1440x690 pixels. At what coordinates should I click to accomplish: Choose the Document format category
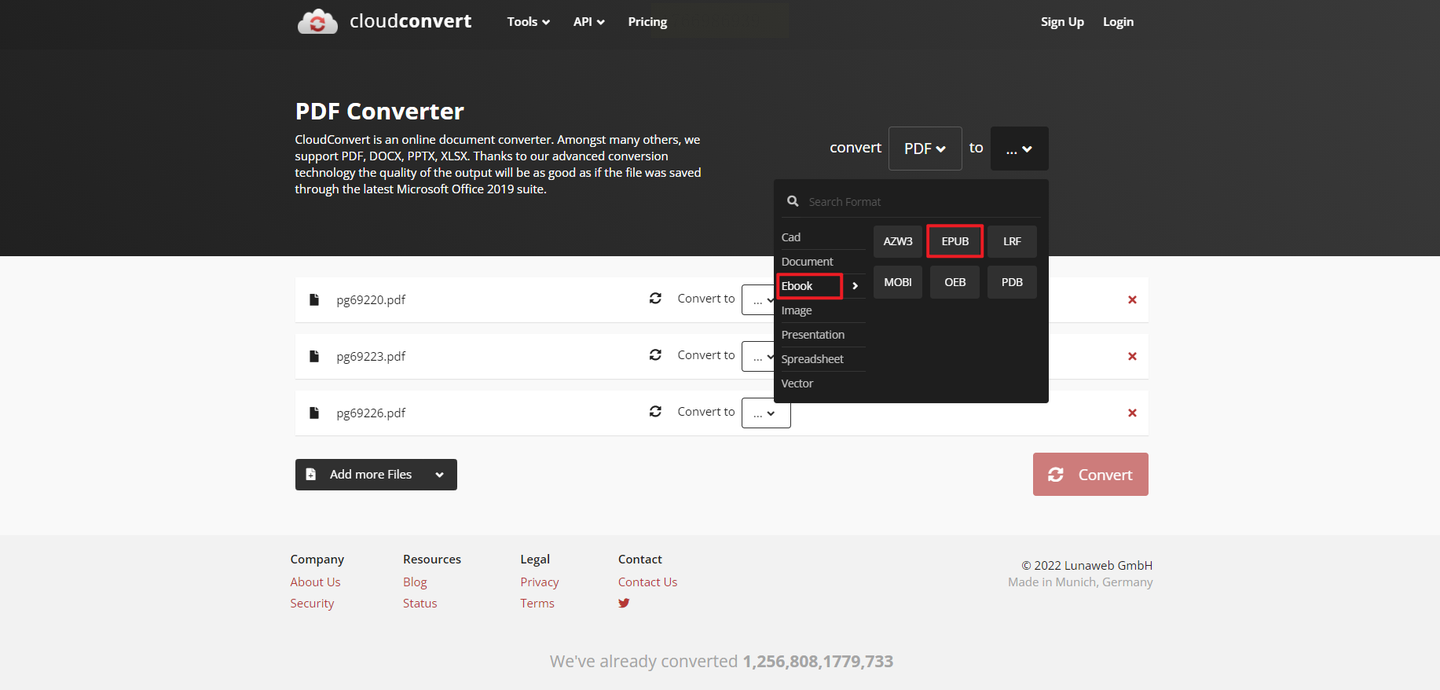807,262
